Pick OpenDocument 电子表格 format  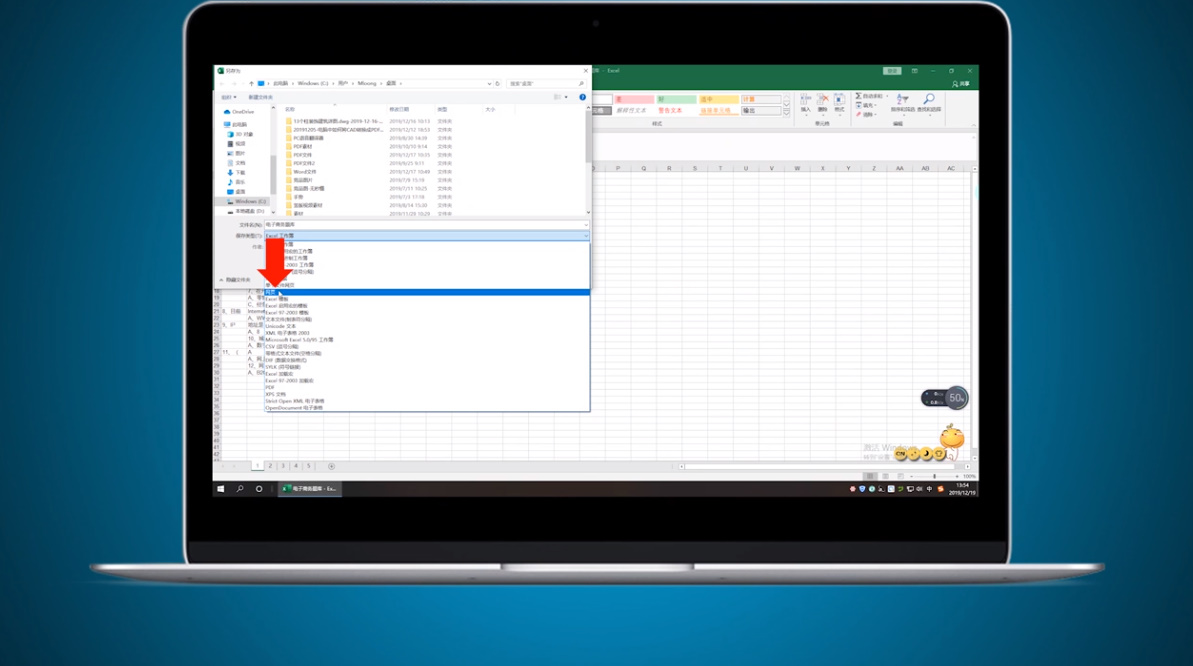coord(427,408)
